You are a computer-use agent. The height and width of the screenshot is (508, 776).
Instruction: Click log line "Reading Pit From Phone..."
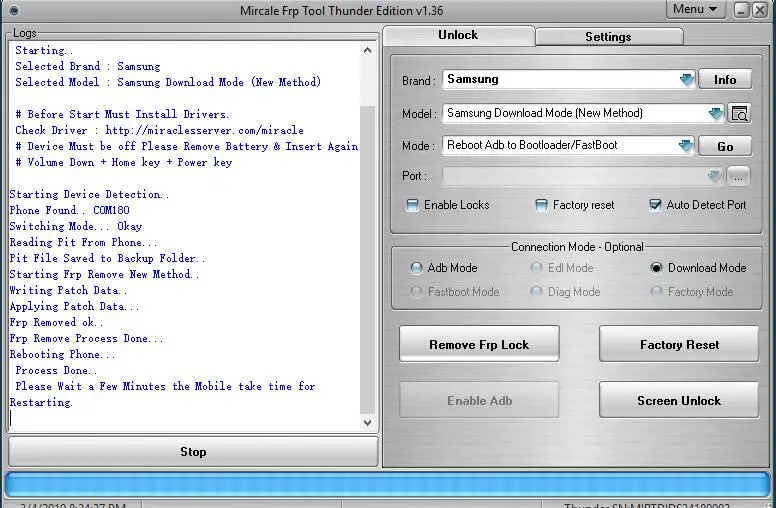(83, 242)
